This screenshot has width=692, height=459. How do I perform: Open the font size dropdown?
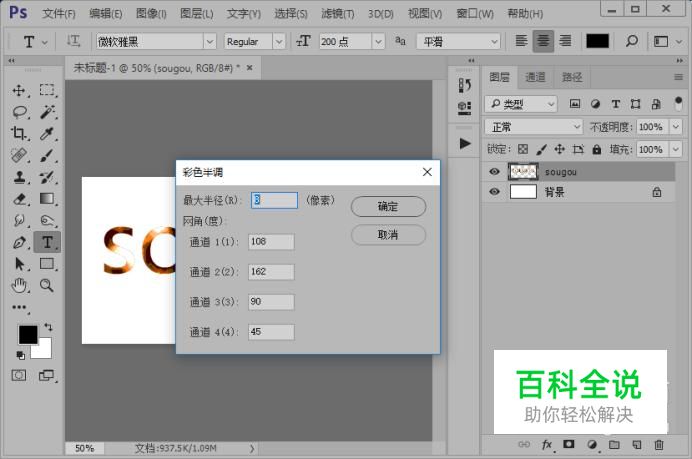378,41
